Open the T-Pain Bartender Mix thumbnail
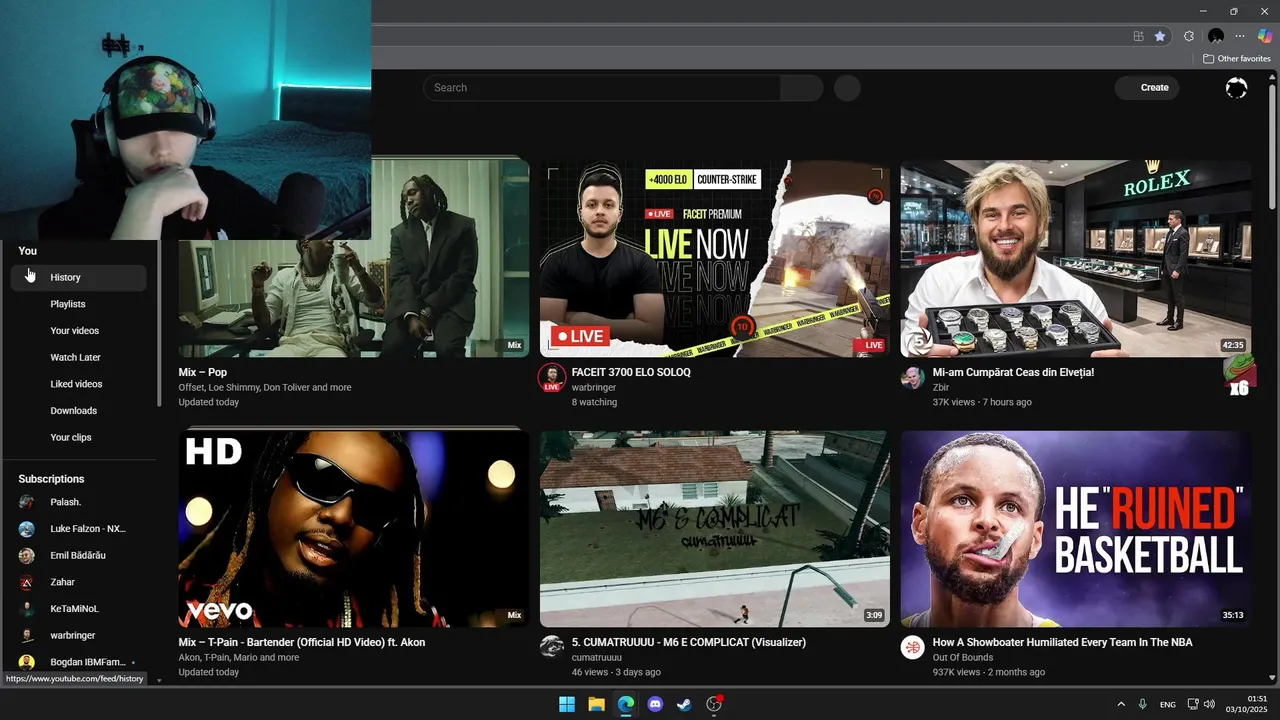1280x720 pixels. [x=354, y=529]
